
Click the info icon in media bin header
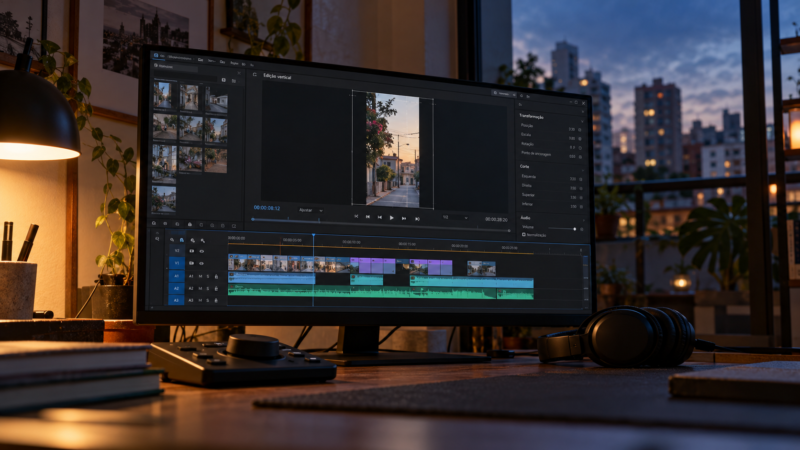(x=223, y=80)
